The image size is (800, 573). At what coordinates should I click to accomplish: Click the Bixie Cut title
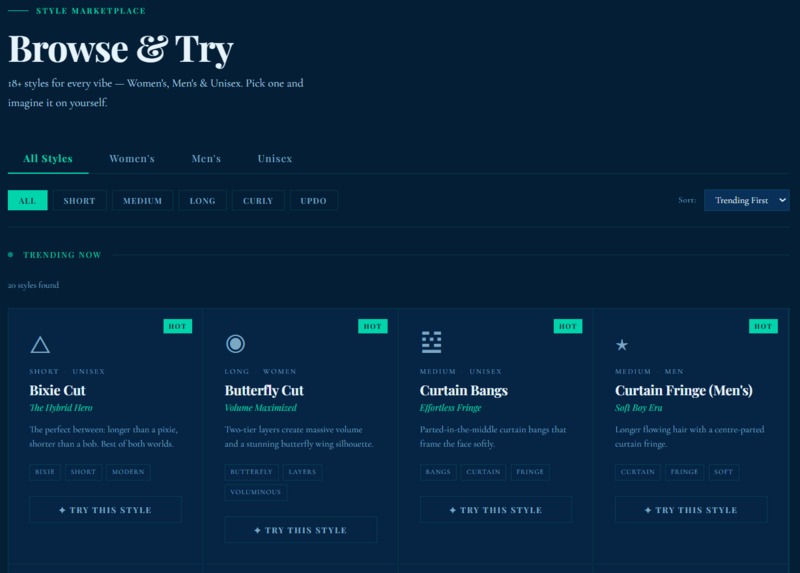coord(58,390)
